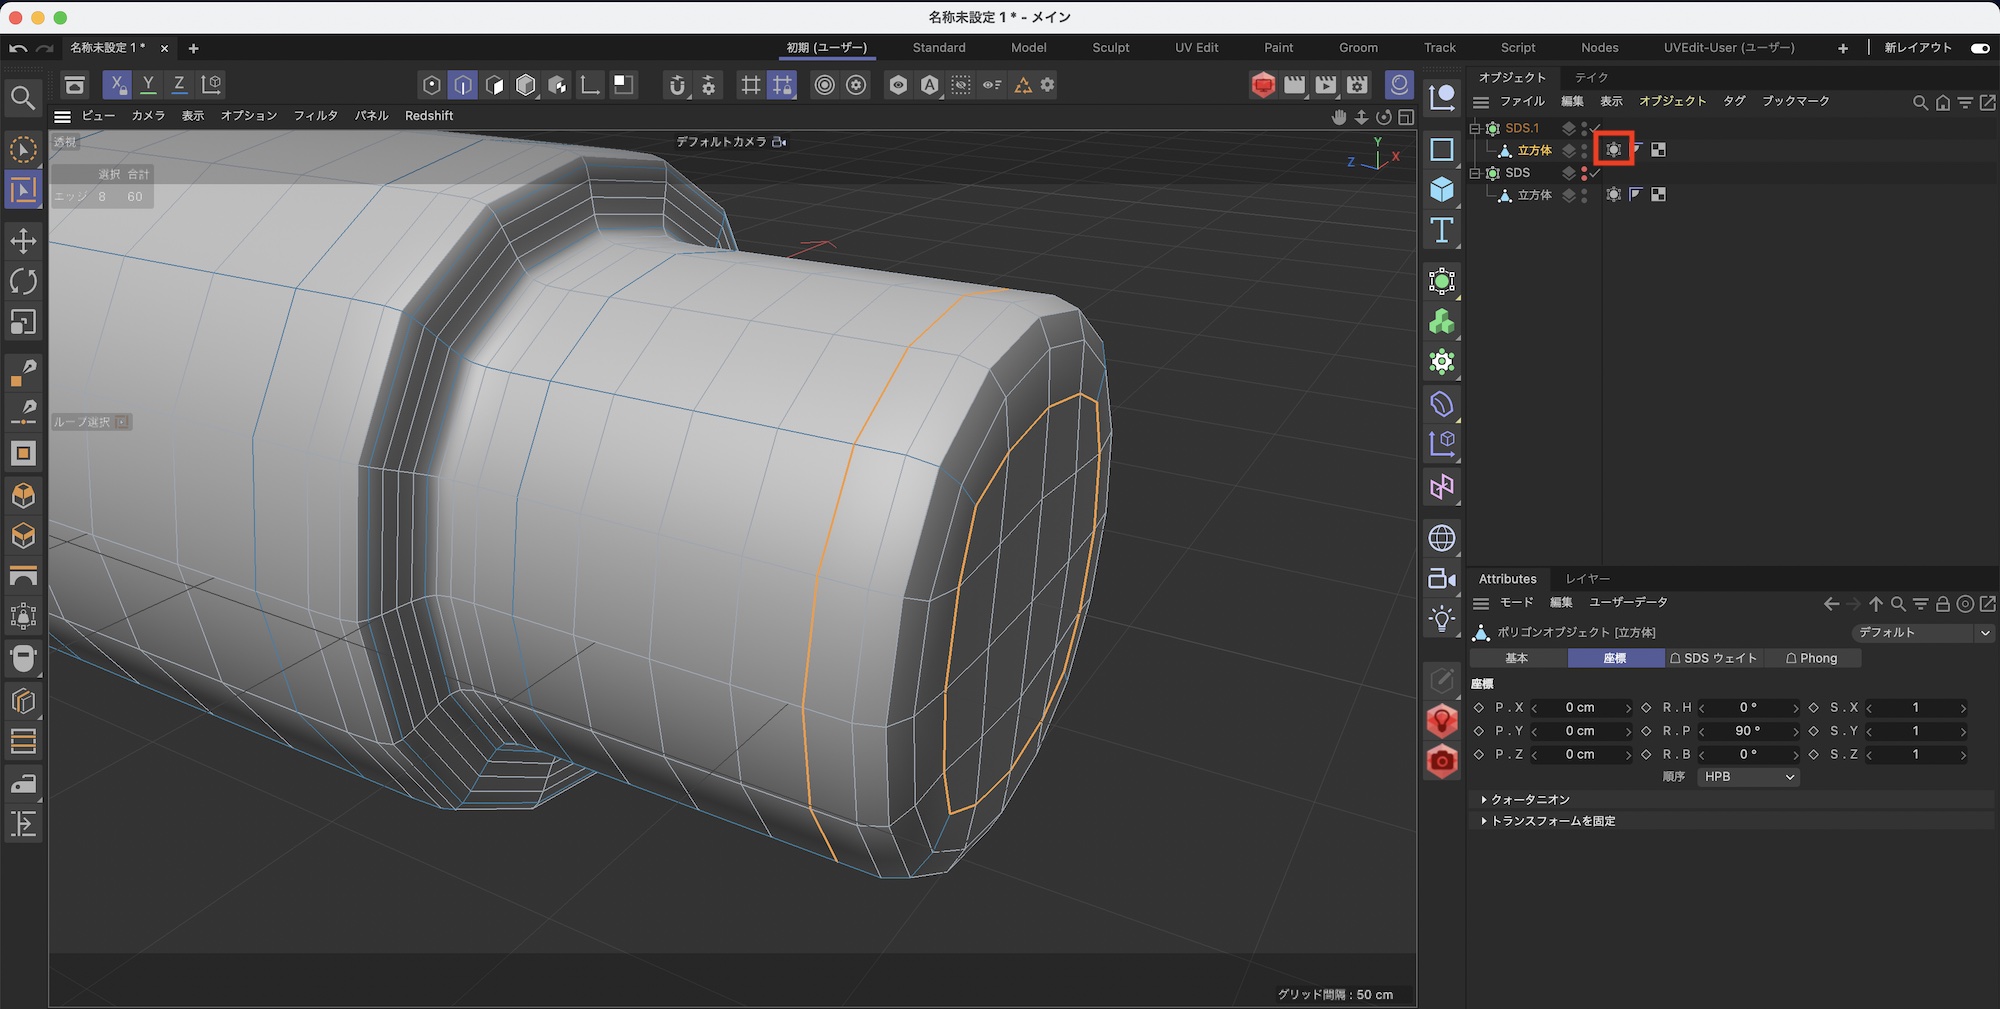Expand the クォータニオン section
The image size is (2000, 1009).
pos(1530,800)
